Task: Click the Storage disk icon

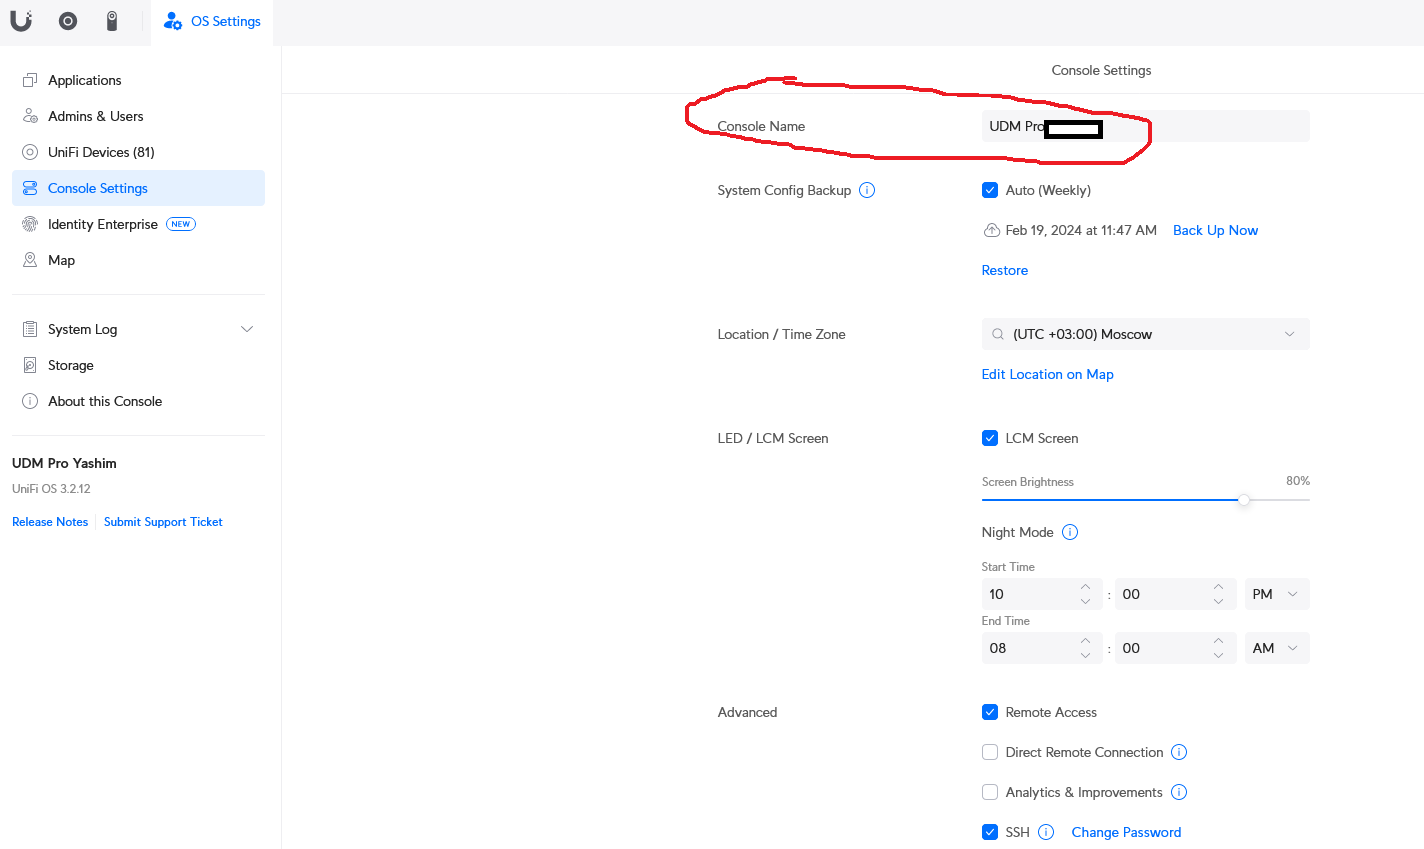Action: coord(30,365)
